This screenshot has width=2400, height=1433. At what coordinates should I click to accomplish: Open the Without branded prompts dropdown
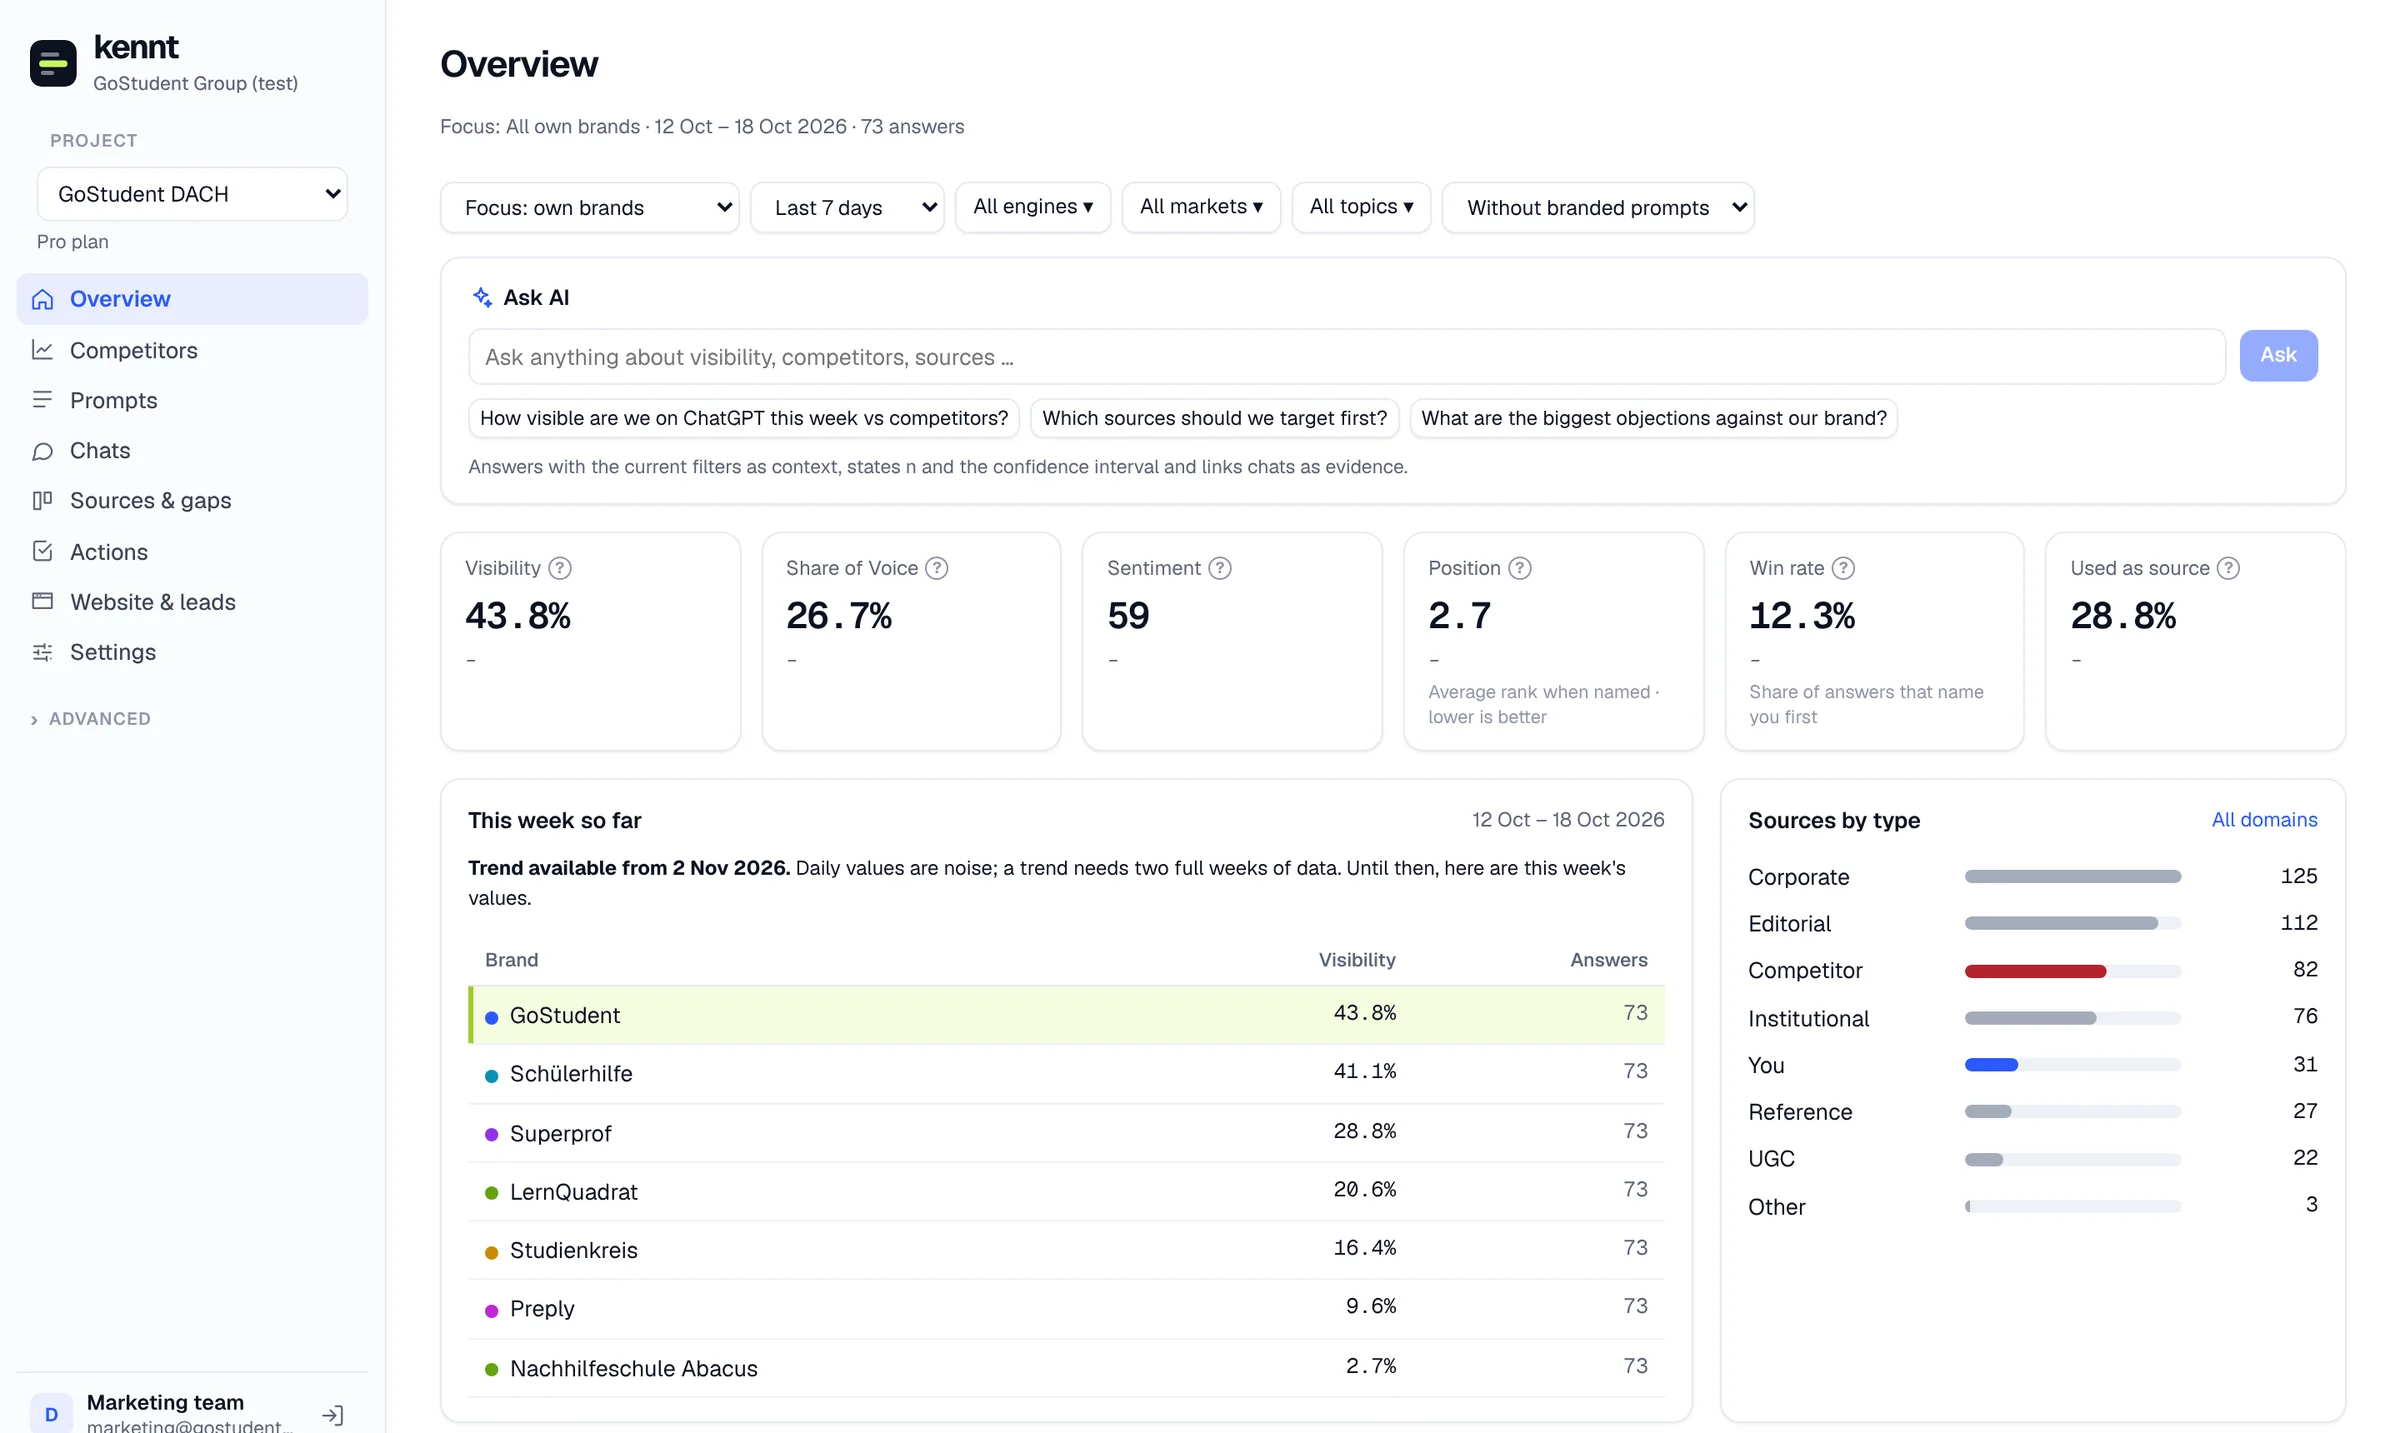(x=1598, y=207)
